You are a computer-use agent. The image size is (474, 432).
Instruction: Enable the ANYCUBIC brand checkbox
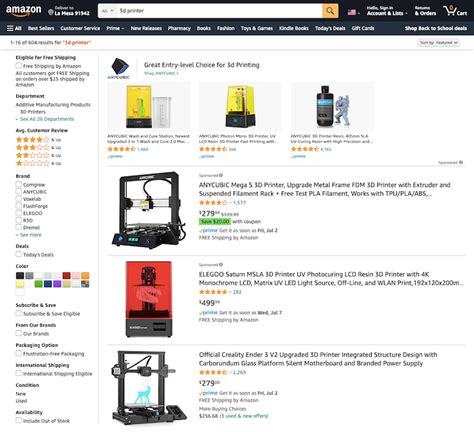pyautogui.click(x=19, y=191)
